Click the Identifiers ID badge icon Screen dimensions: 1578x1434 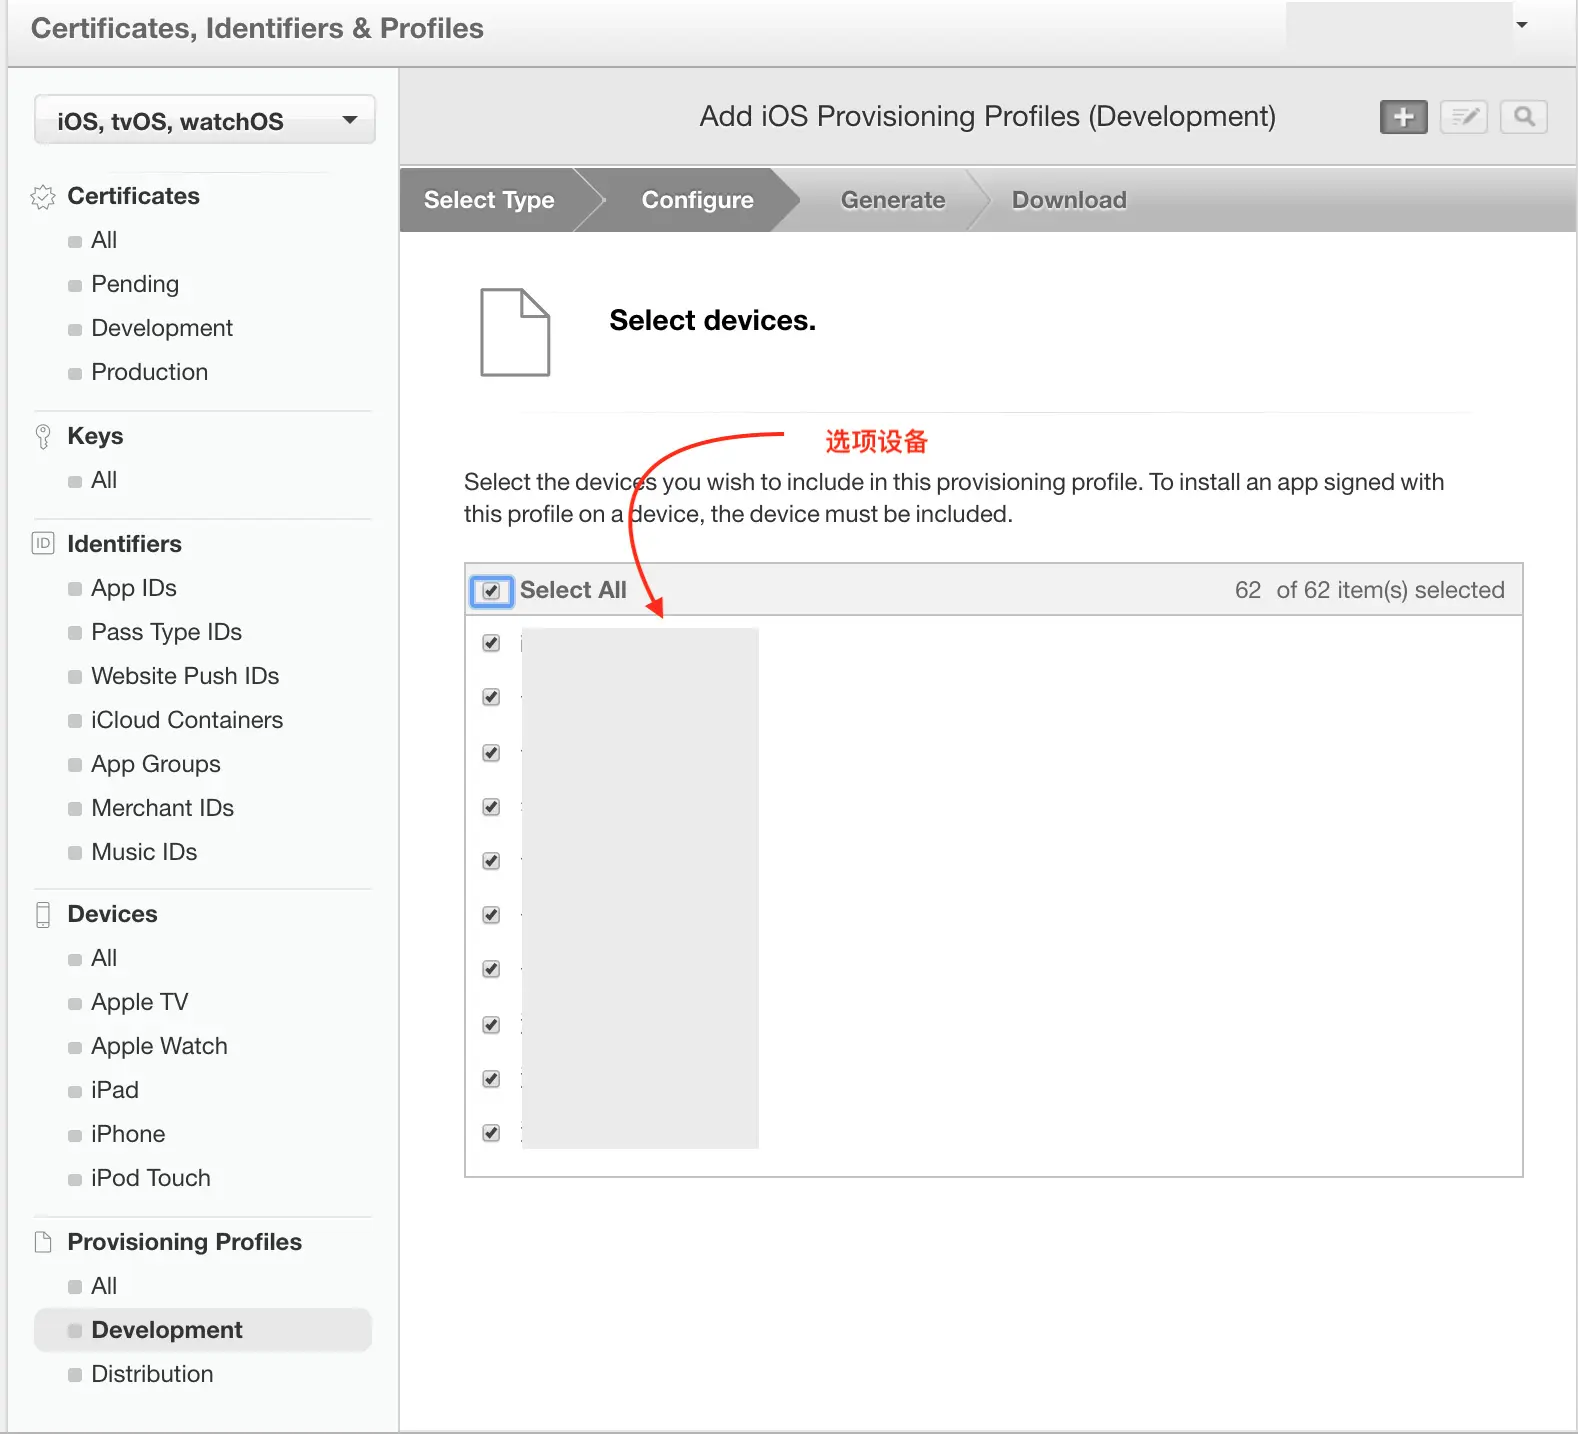pos(43,543)
